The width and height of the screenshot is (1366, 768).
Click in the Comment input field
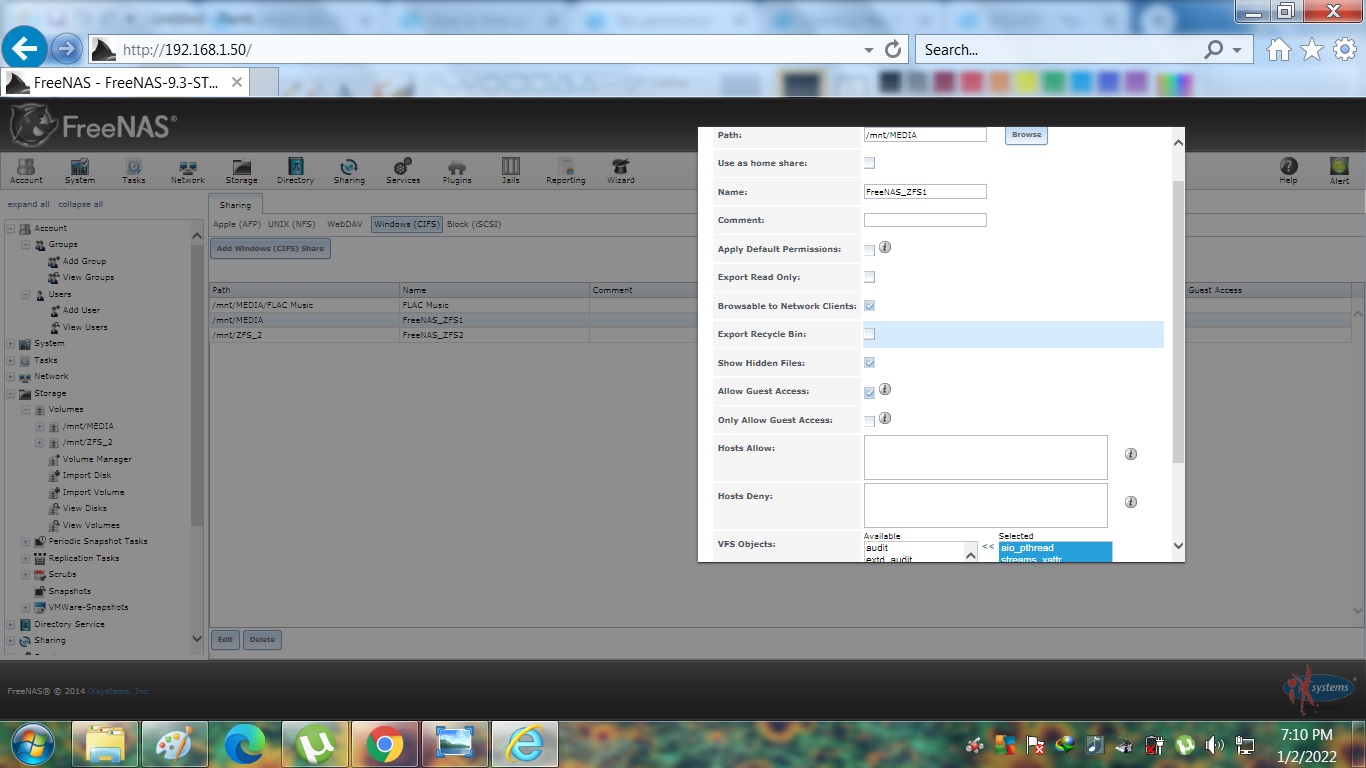pos(925,220)
